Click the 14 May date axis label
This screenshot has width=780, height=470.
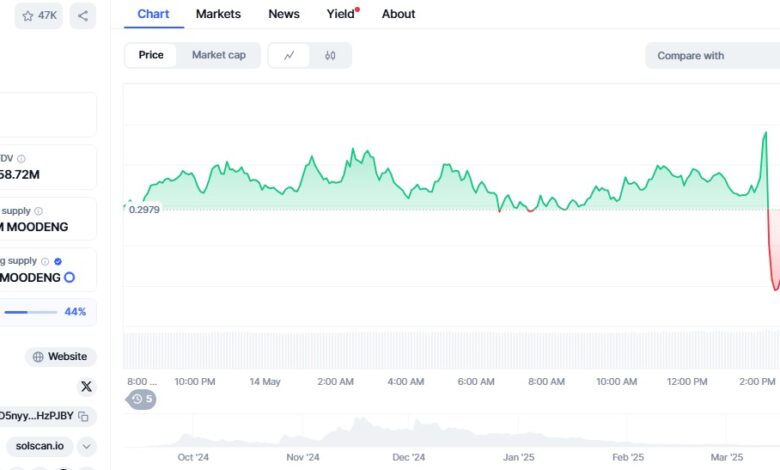click(265, 381)
